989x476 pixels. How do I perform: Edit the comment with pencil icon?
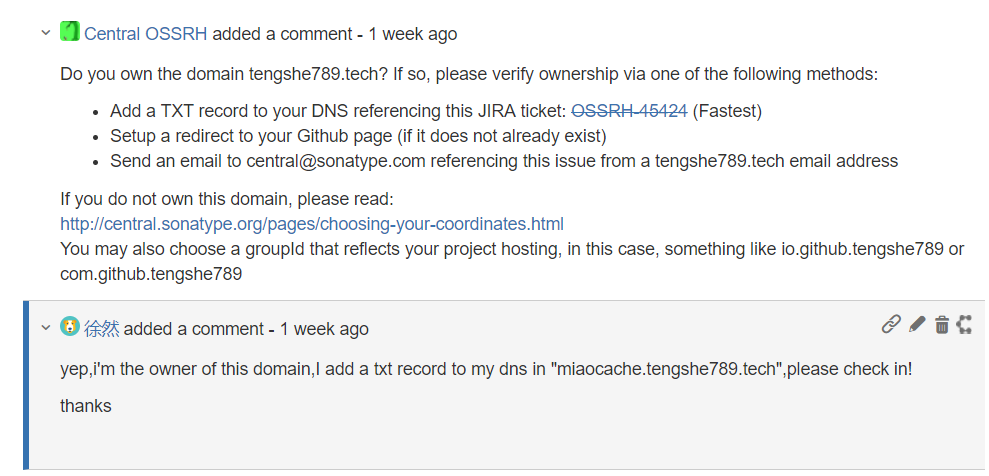[x=917, y=324]
